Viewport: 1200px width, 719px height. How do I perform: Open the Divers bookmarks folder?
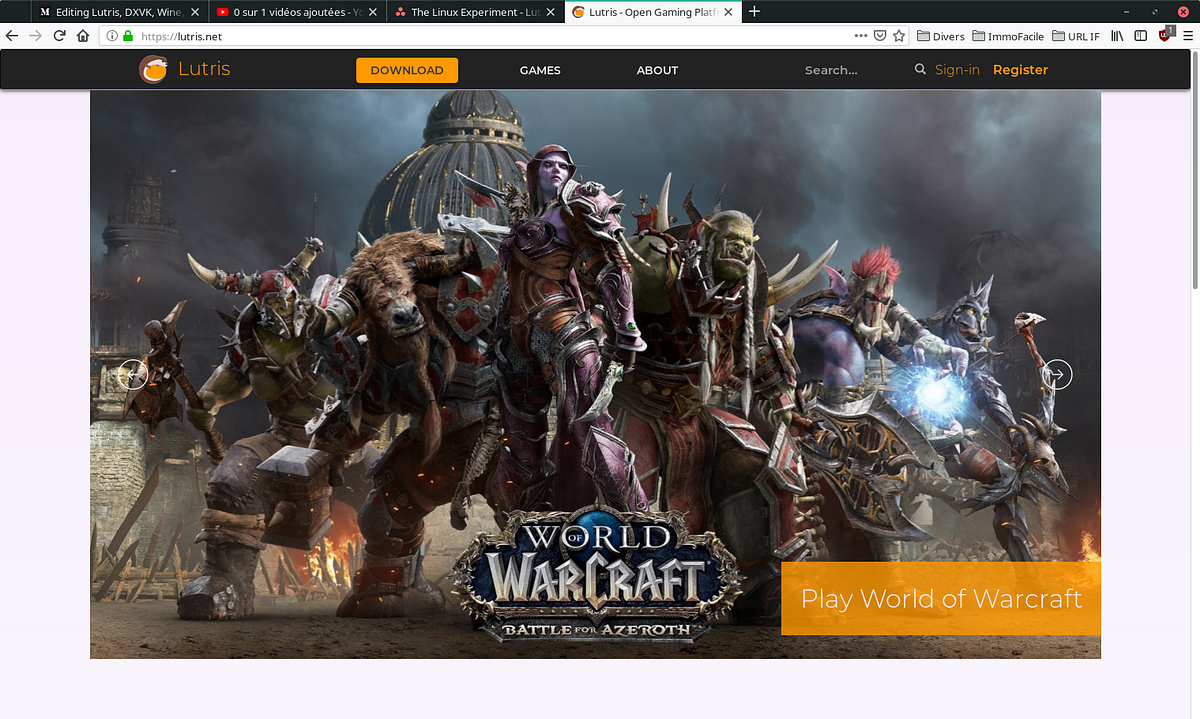940,36
